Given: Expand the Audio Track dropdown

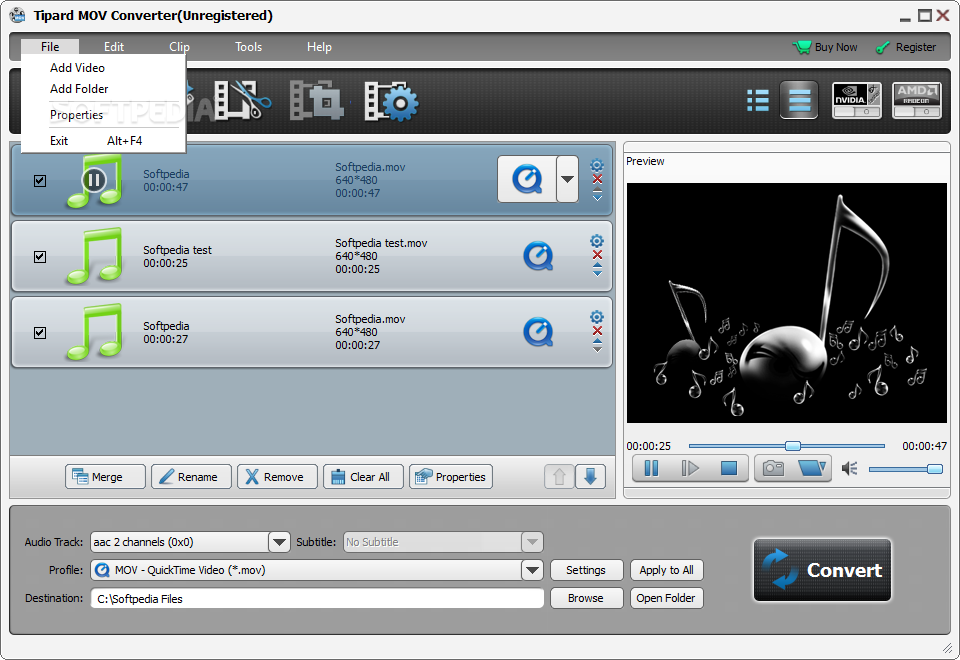Looking at the screenshot, I should (279, 542).
